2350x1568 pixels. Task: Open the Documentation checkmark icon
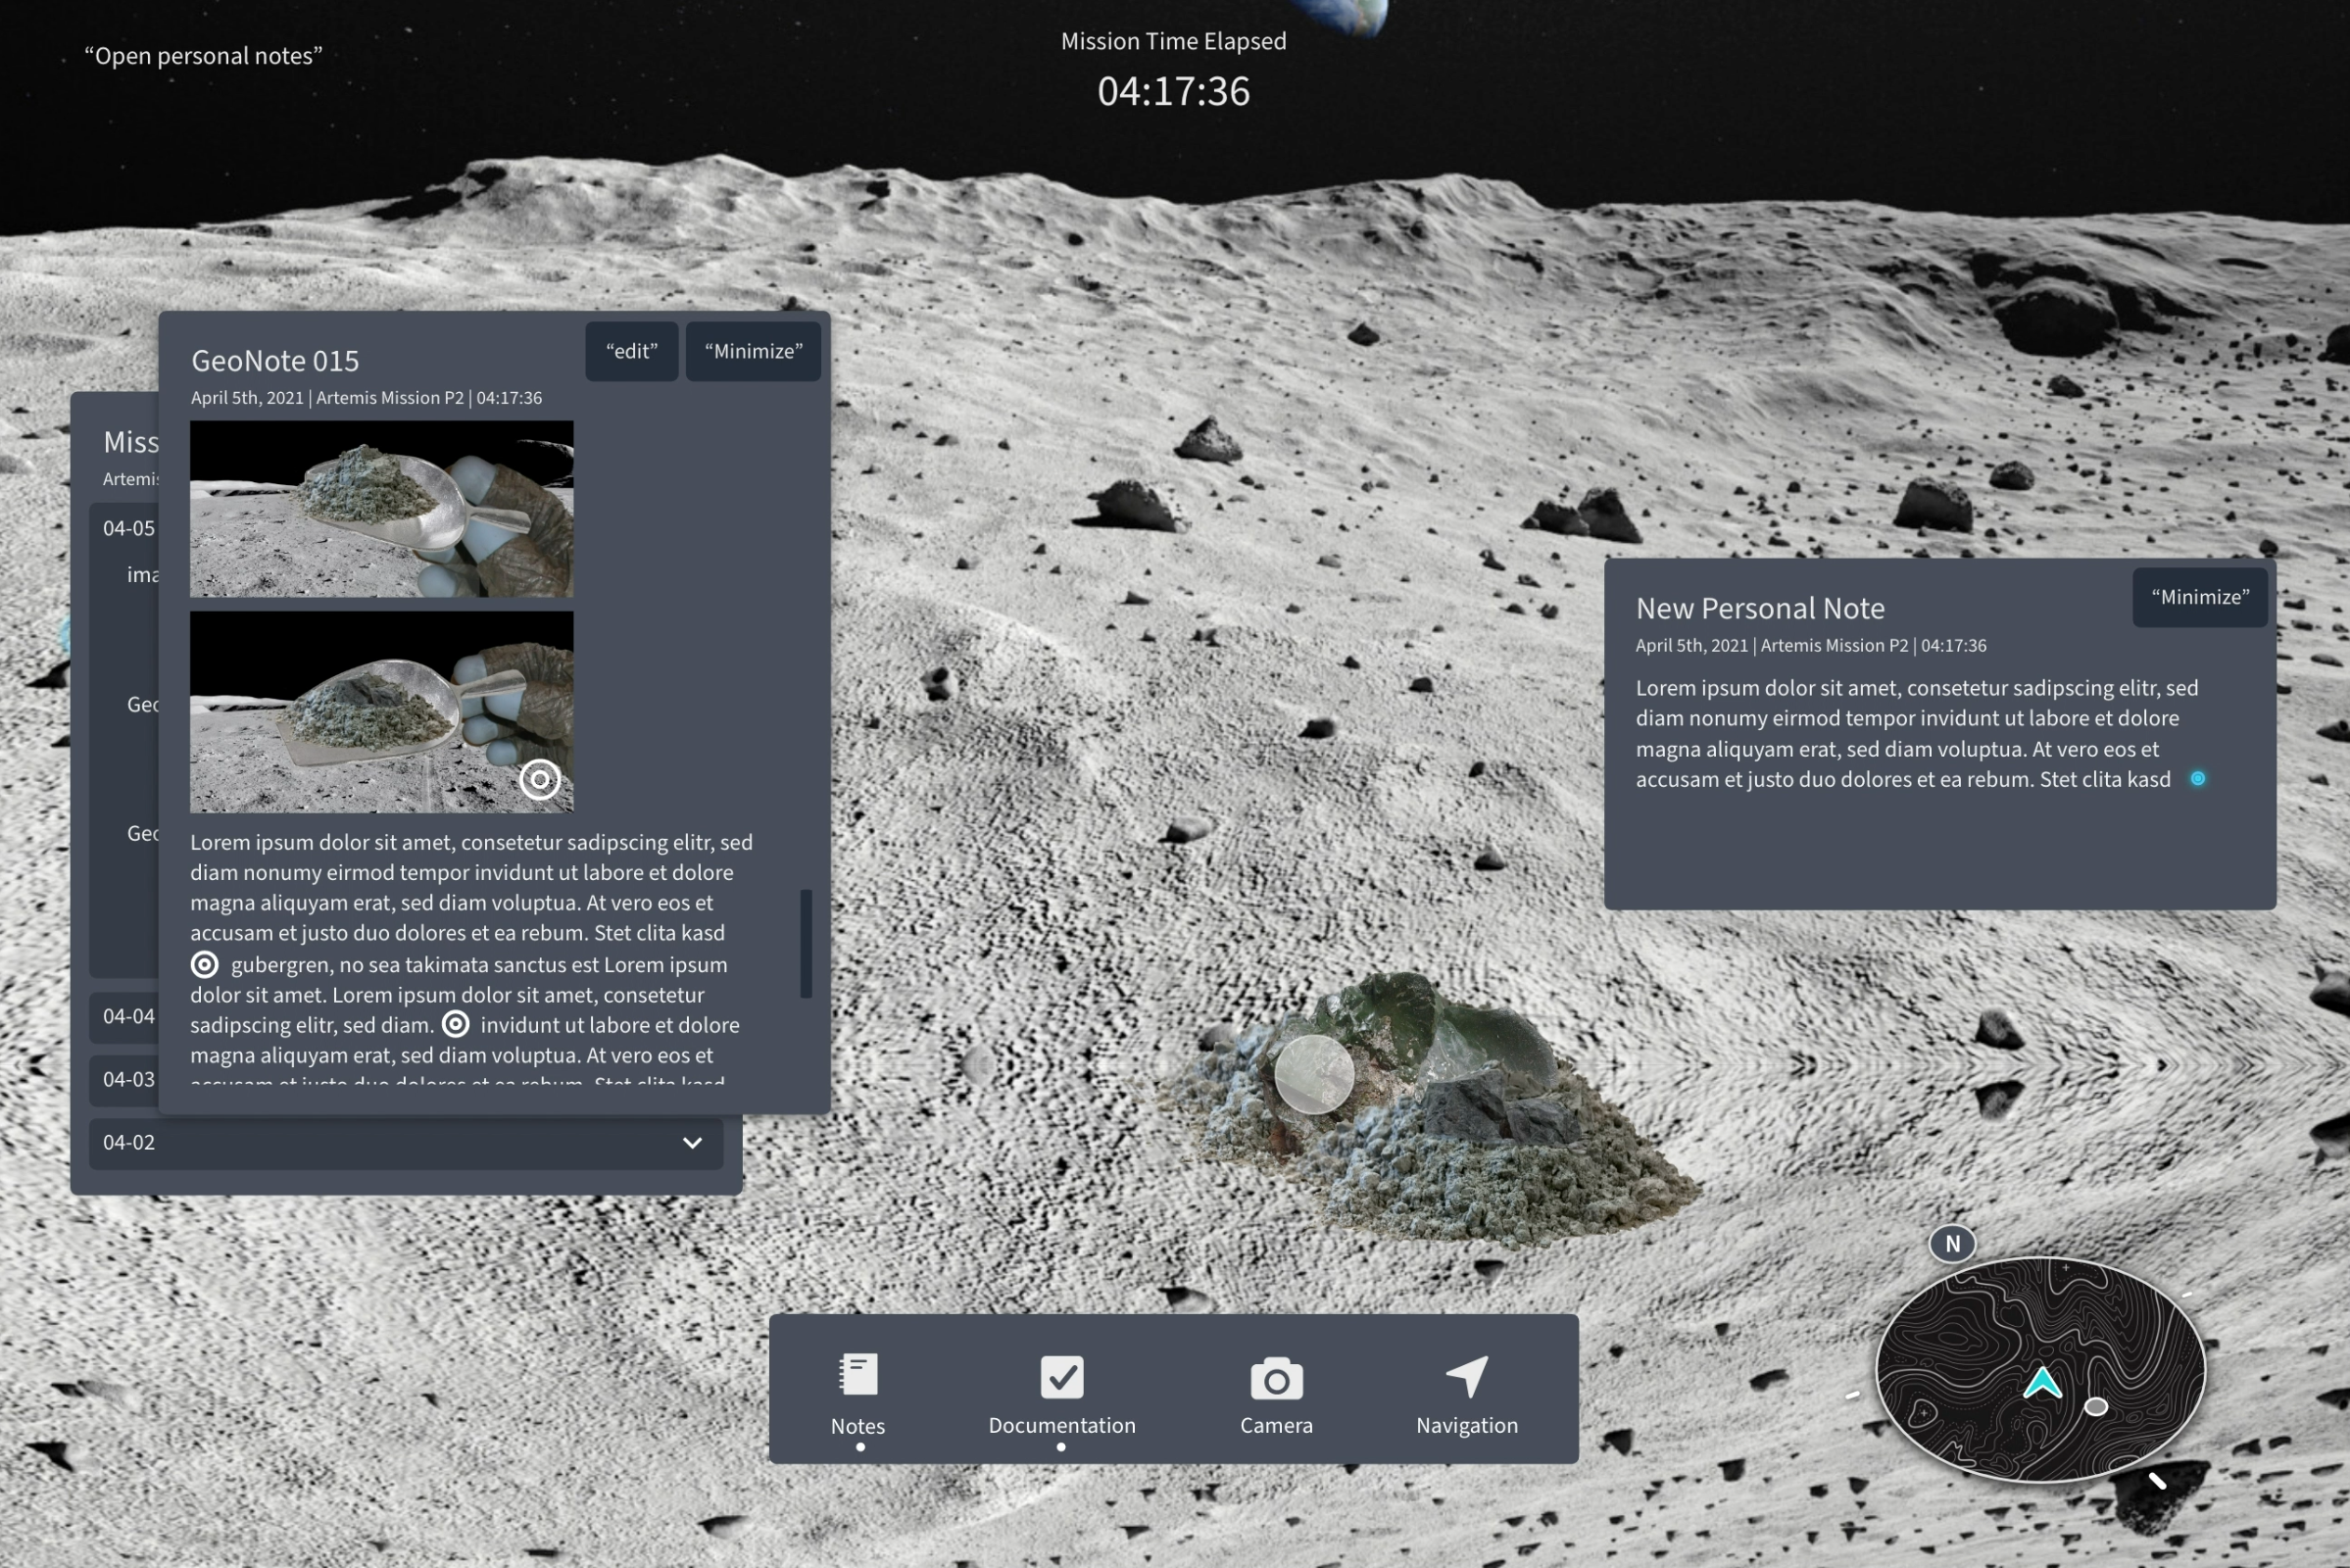(1061, 1377)
